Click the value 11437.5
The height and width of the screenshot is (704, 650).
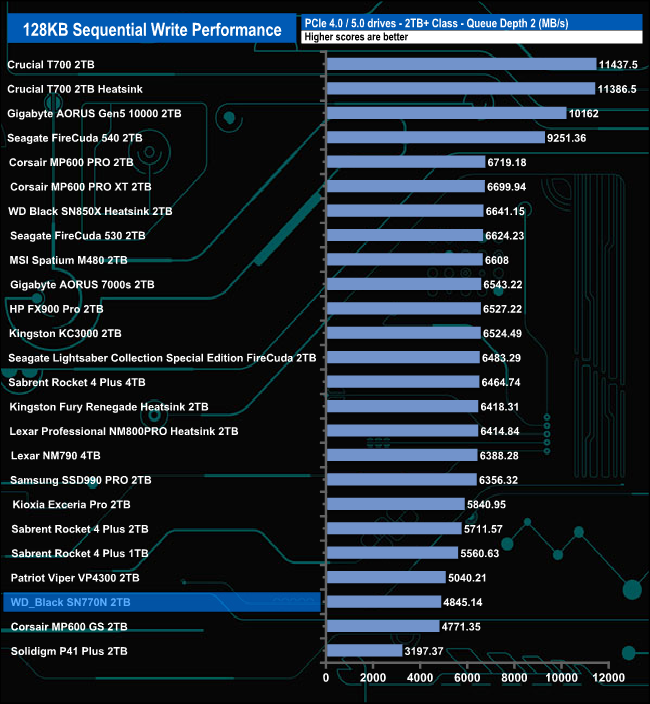point(618,65)
